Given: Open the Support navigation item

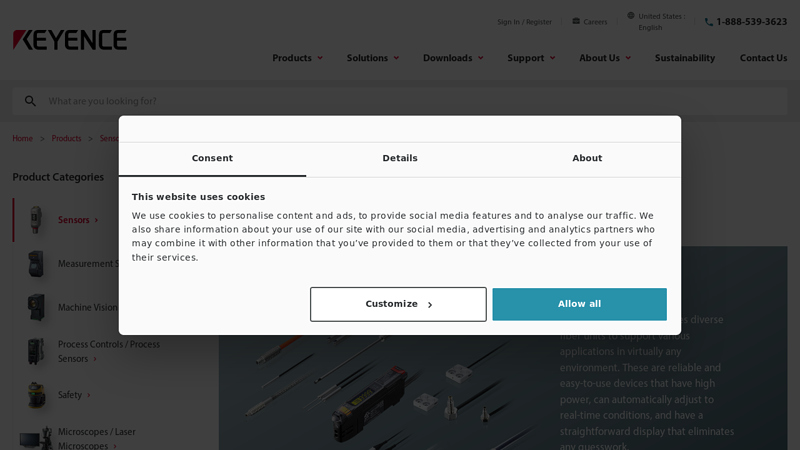Looking at the screenshot, I should [x=526, y=58].
